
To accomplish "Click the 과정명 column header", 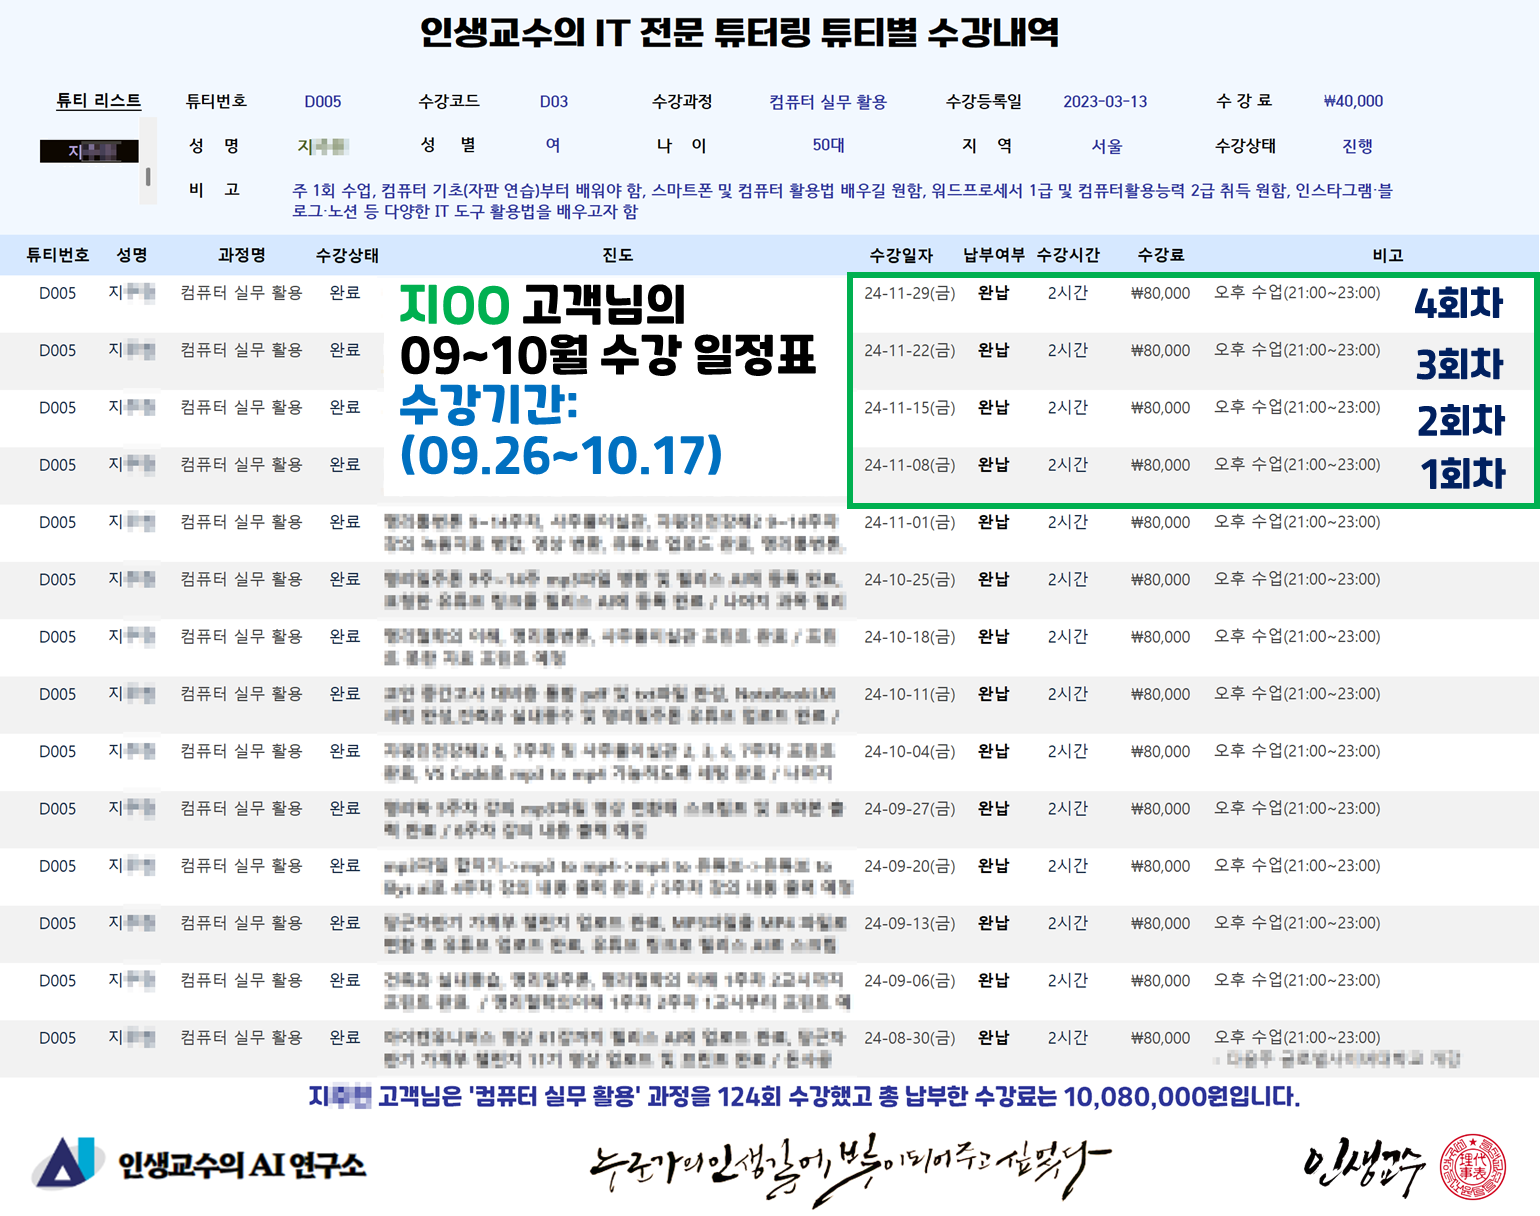I will click(x=242, y=255).
